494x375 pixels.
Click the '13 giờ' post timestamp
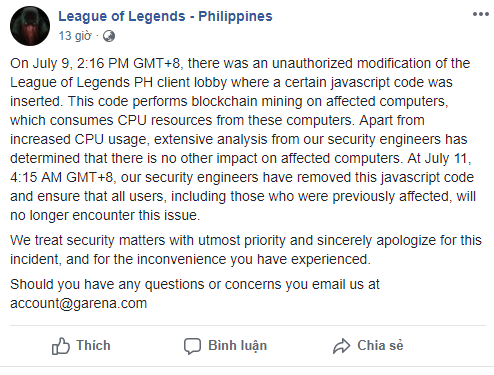click(x=75, y=36)
